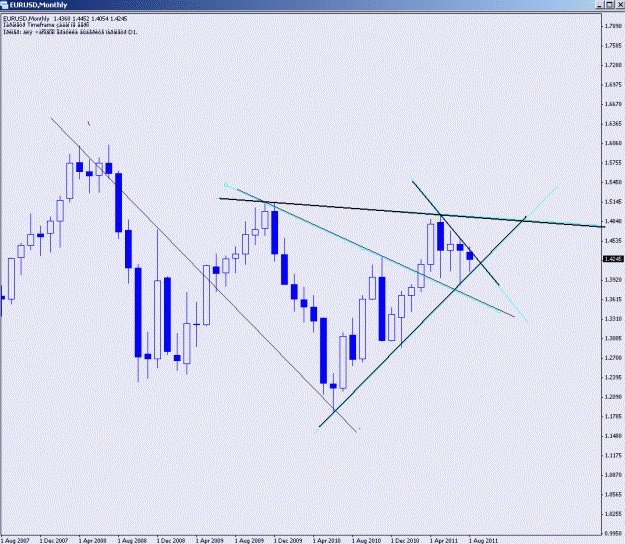Select lower-right anchor point of cyan trendline

pyautogui.click(x=499, y=311)
